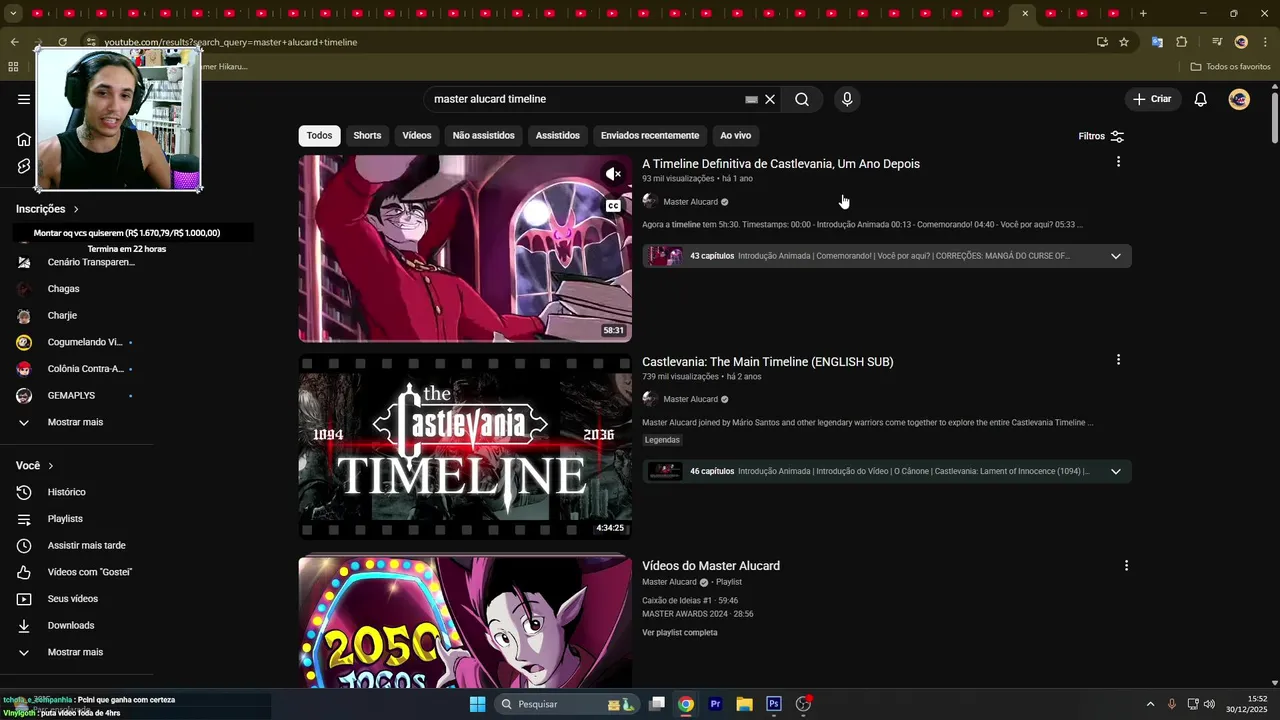The width and height of the screenshot is (1280, 720).
Task: Play the first result's red-coat thumbnail
Action: pyautogui.click(x=465, y=248)
